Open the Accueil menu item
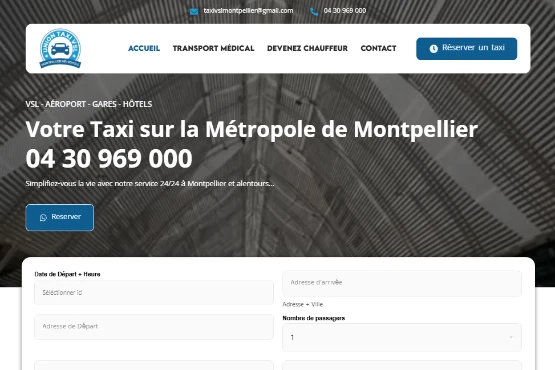This screenshot has height=370, width=555. 144,49
